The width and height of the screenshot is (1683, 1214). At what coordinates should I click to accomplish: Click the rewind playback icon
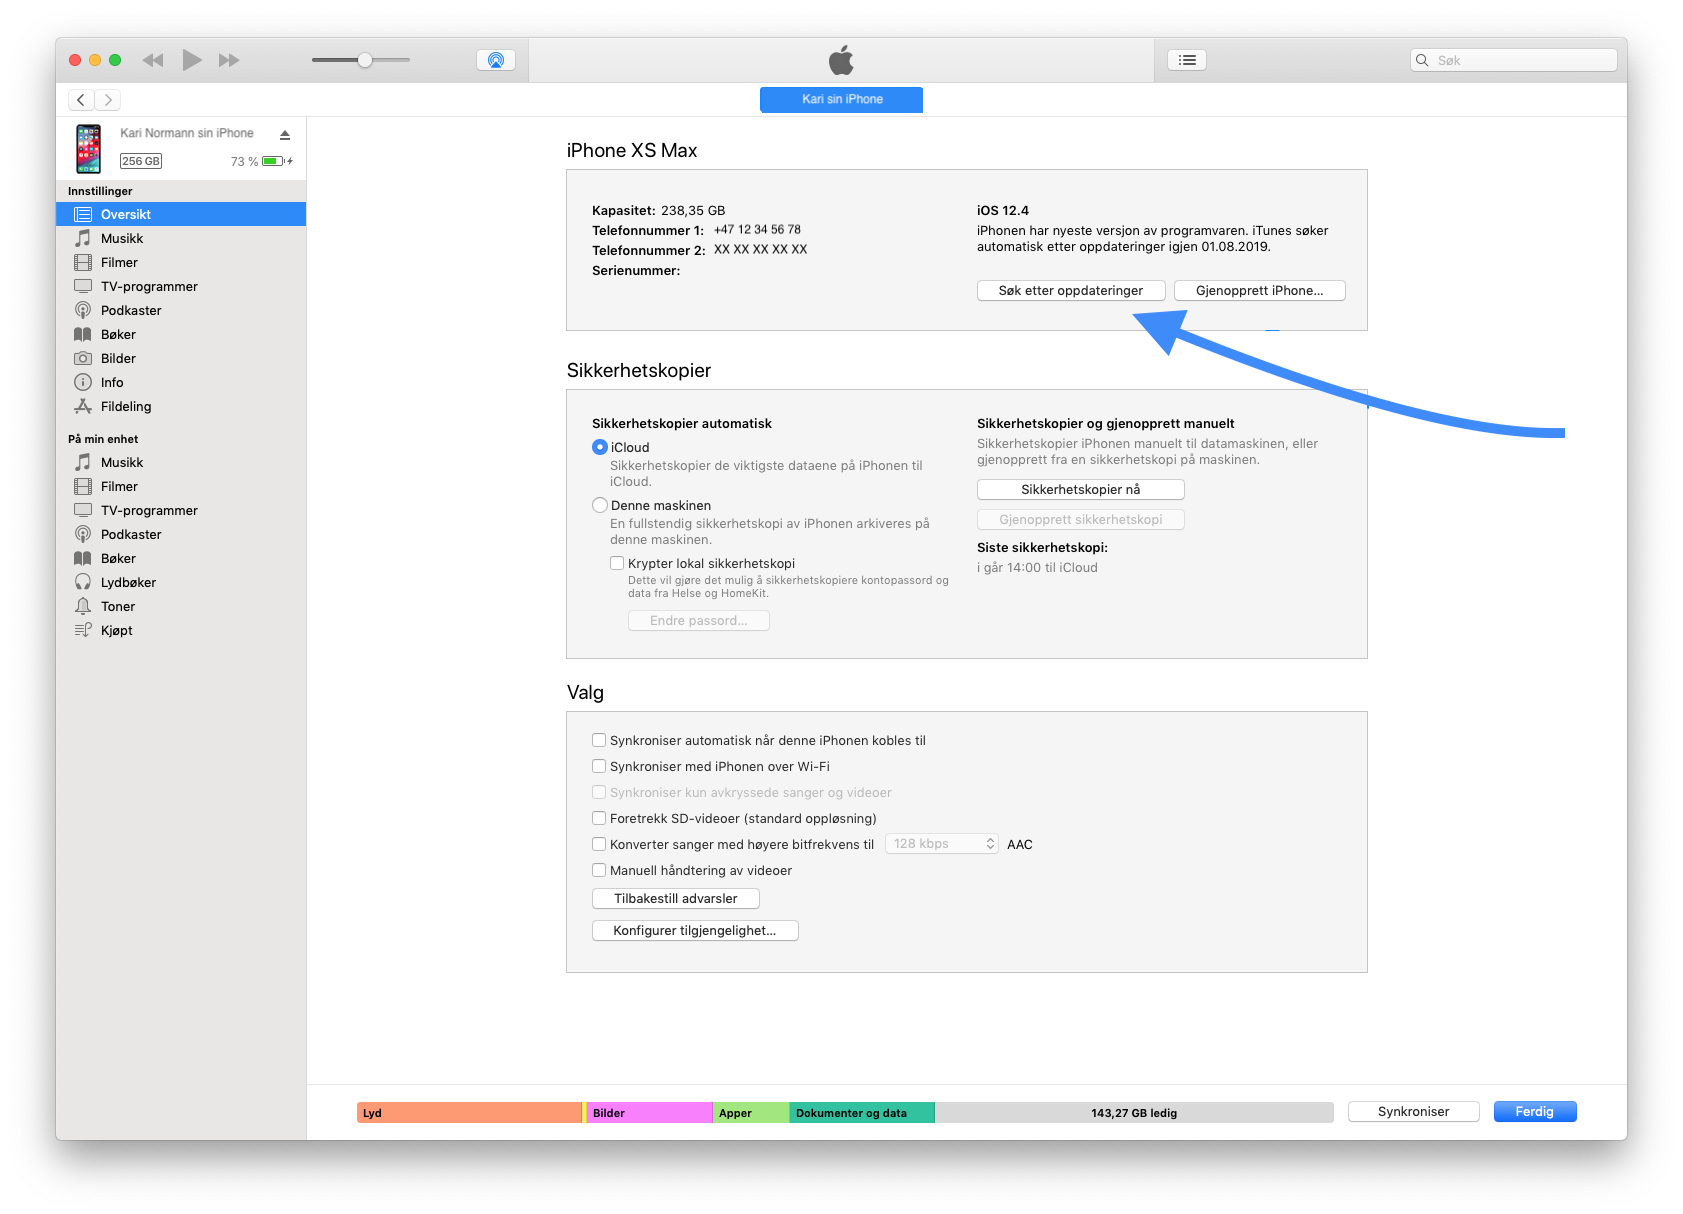[x=152, y=60]
